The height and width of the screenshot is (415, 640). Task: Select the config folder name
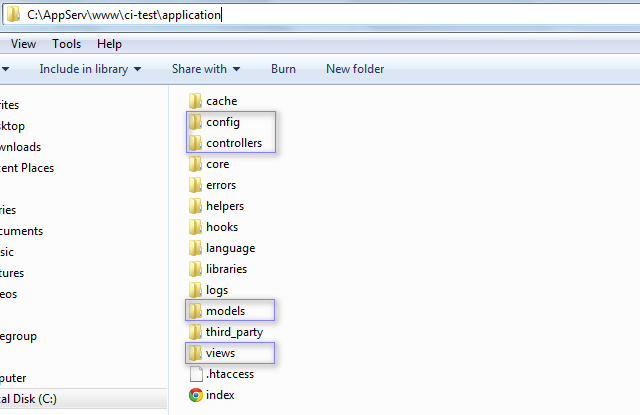pos(223,122)
